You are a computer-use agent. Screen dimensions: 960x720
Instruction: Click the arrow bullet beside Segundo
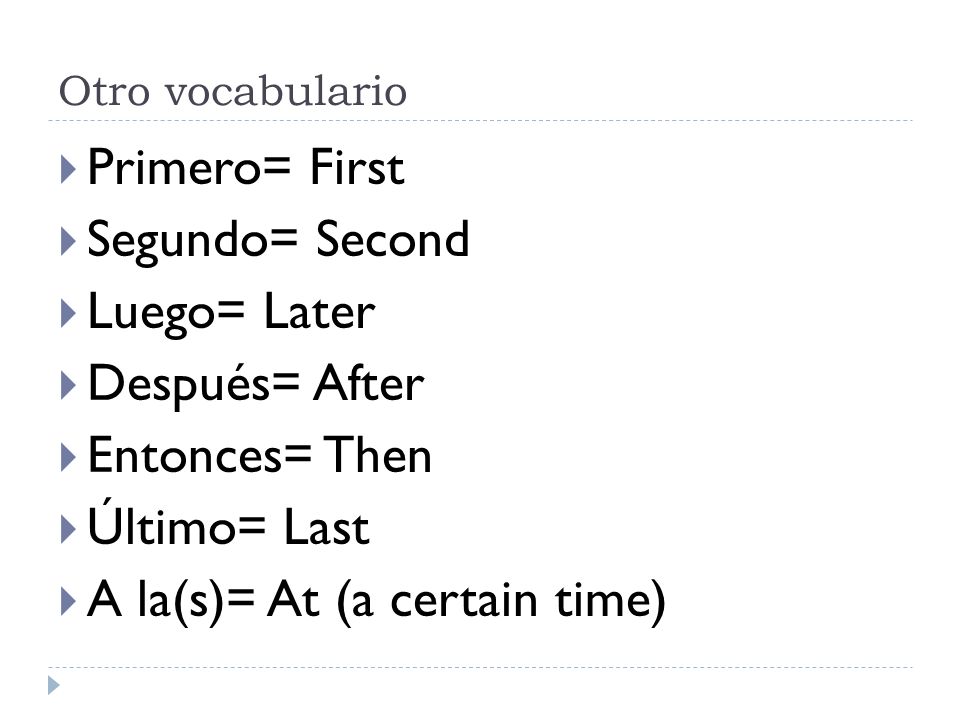pos(68,241)
